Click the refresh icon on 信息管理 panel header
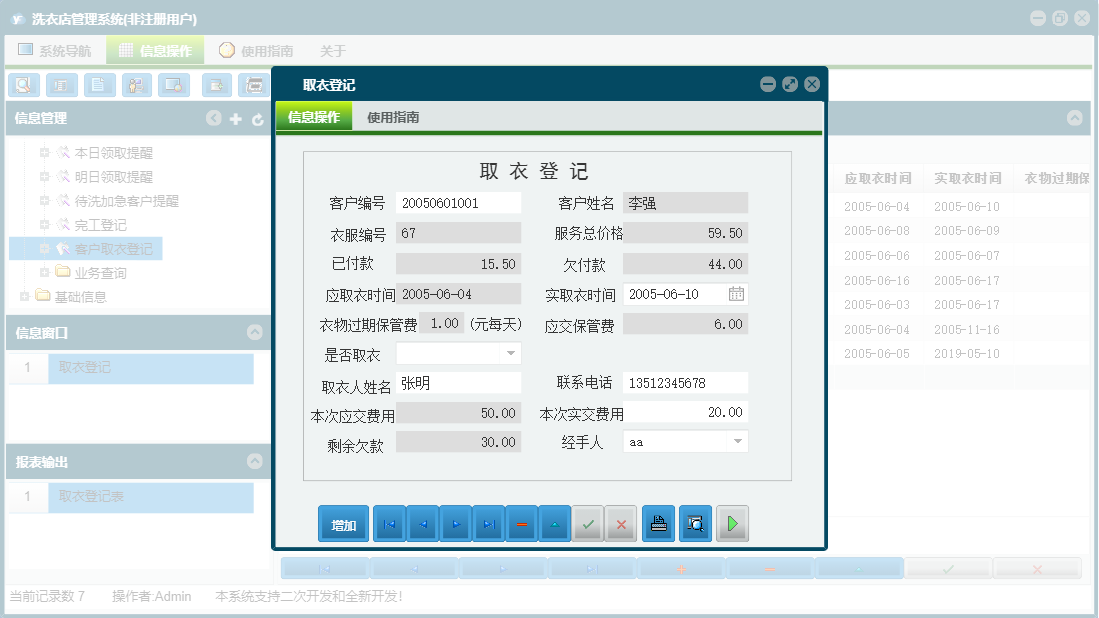Image resolution: width=1099 pixels, height=618 pixels. pos(260,118)
